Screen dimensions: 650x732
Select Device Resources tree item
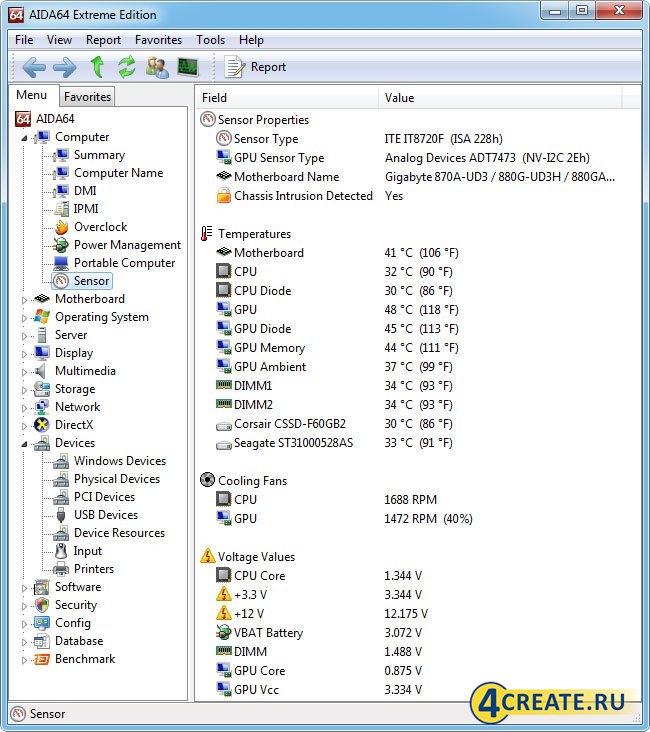coord(120,533)
